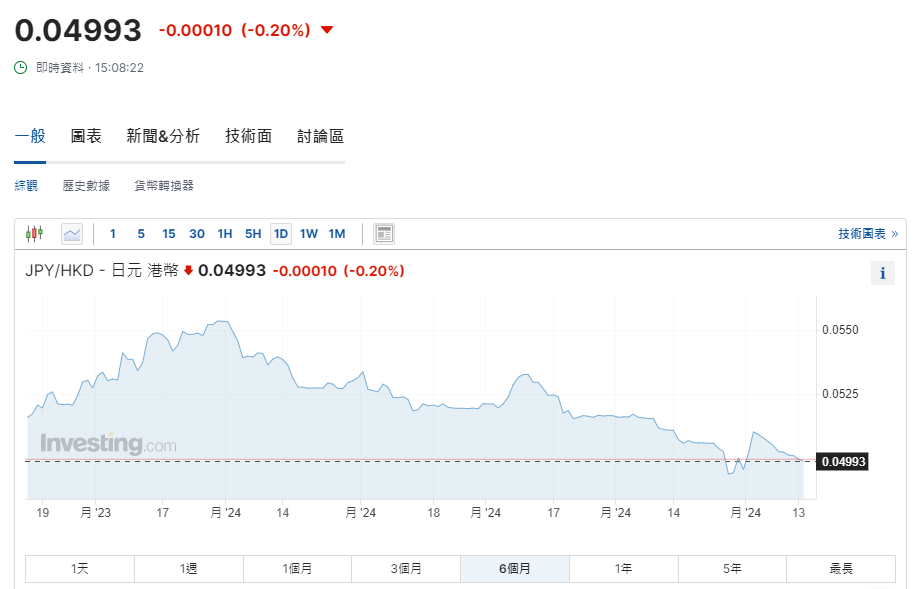Click the red down-triangle price change indicator
The image size is (916, 589).
click(326, 30)
